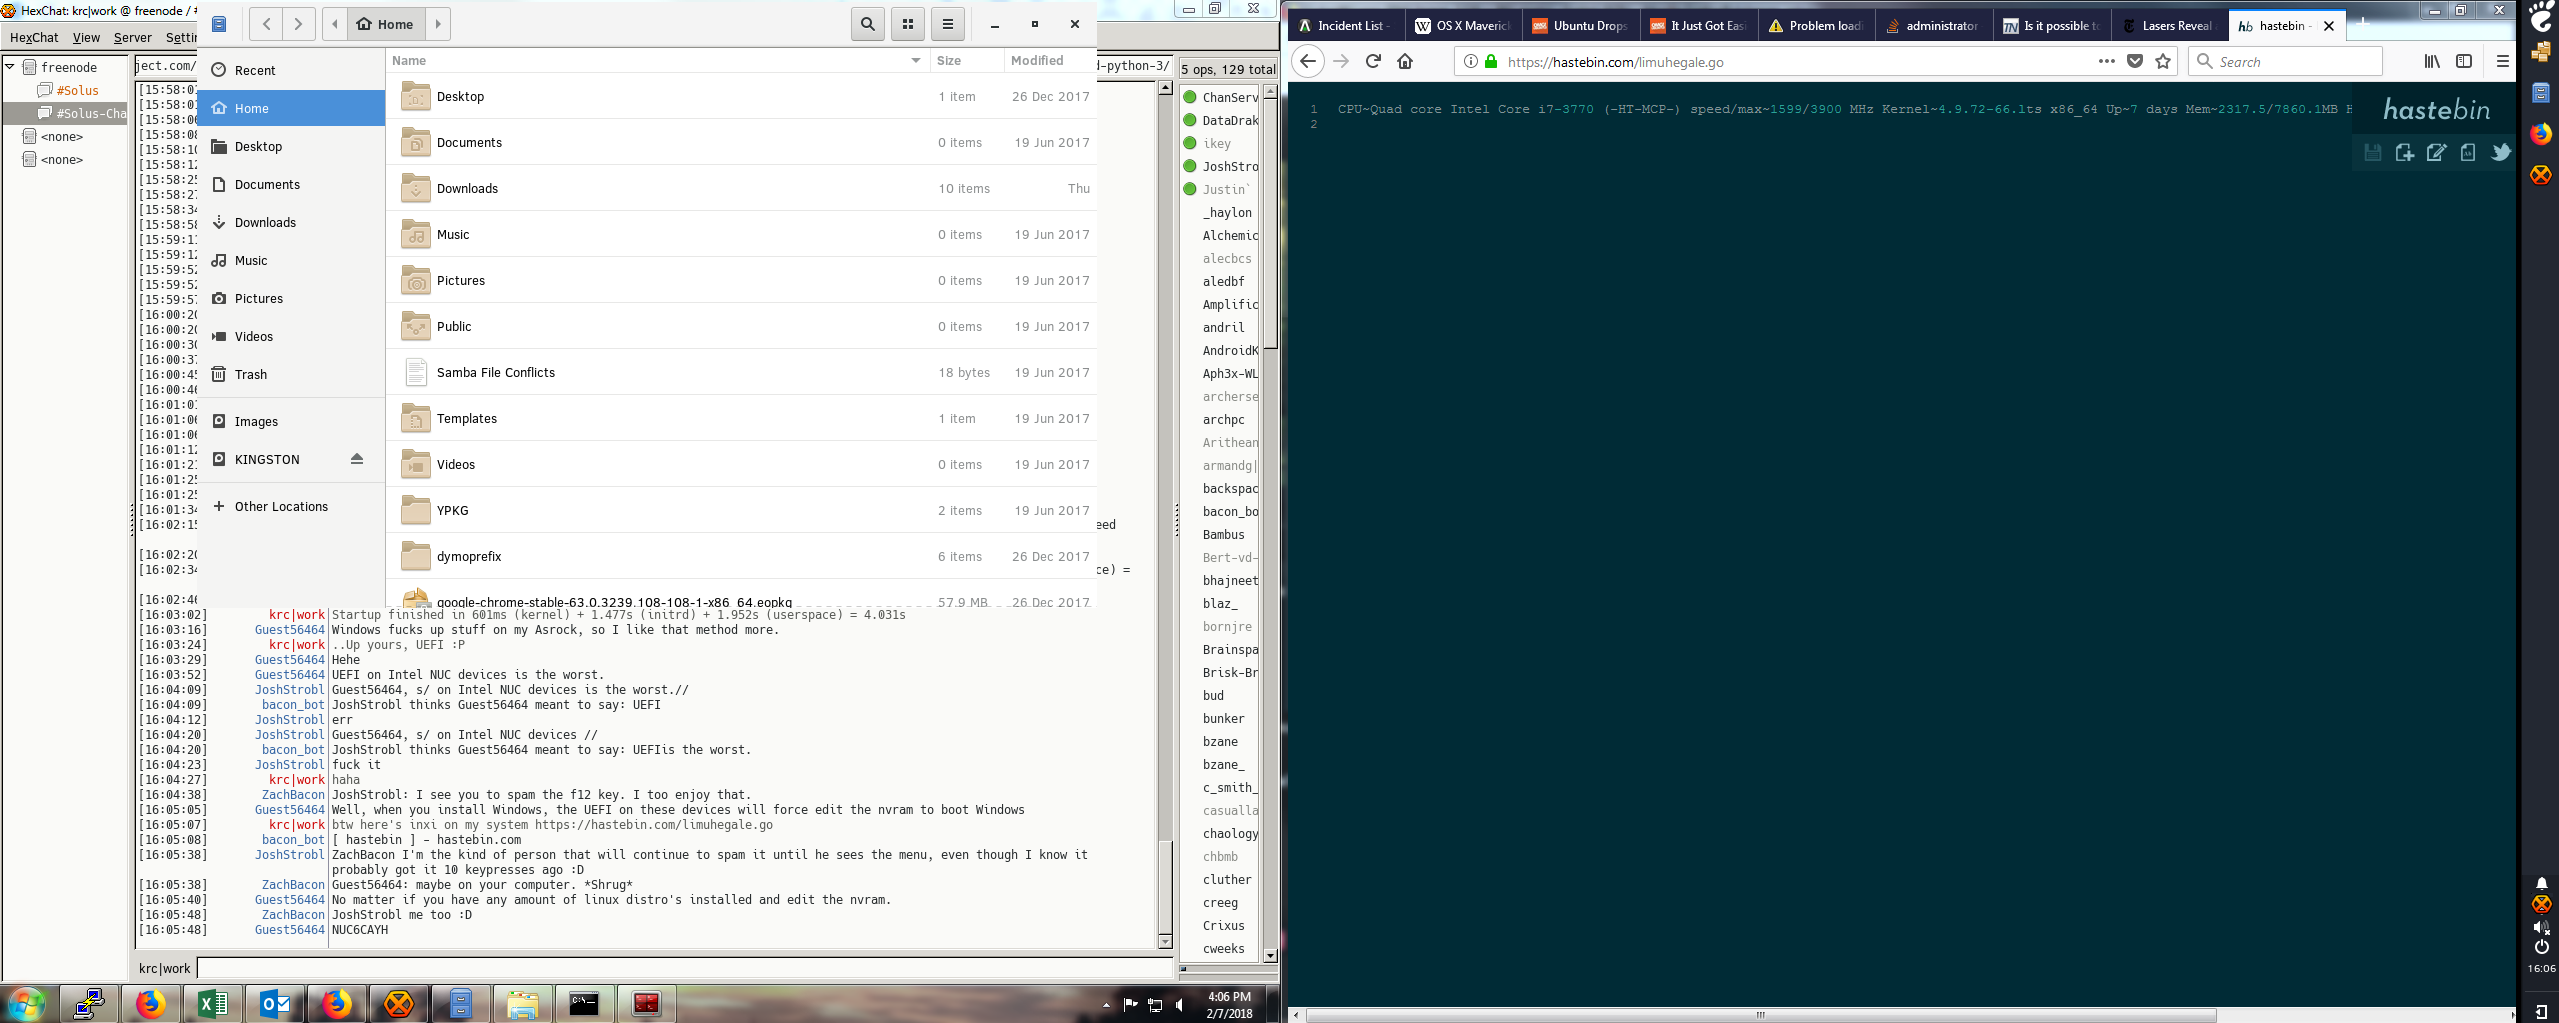The image size is (2559, 1023).
Task: Open the Images bookmark in the sidebar
Action: pyautogui.click(x=291, y=421)
